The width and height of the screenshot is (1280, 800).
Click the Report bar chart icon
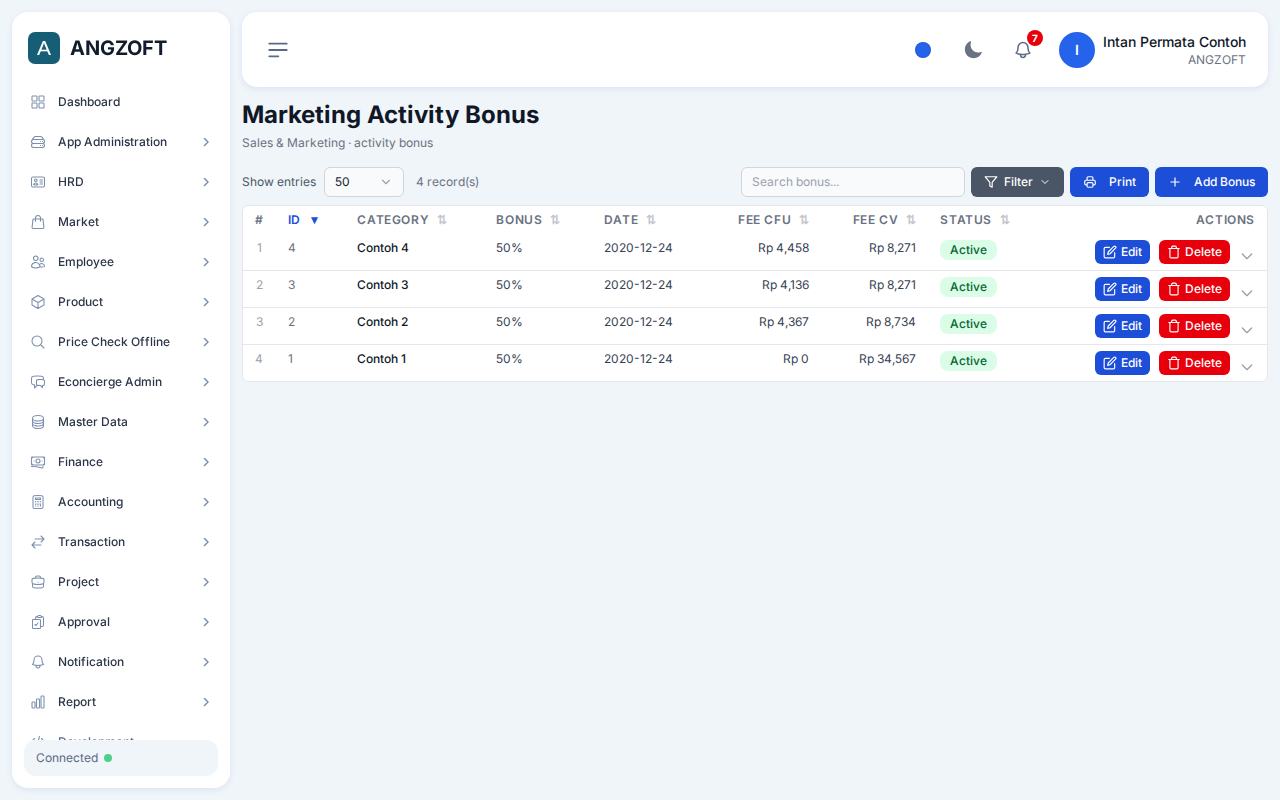pos(38,702)
